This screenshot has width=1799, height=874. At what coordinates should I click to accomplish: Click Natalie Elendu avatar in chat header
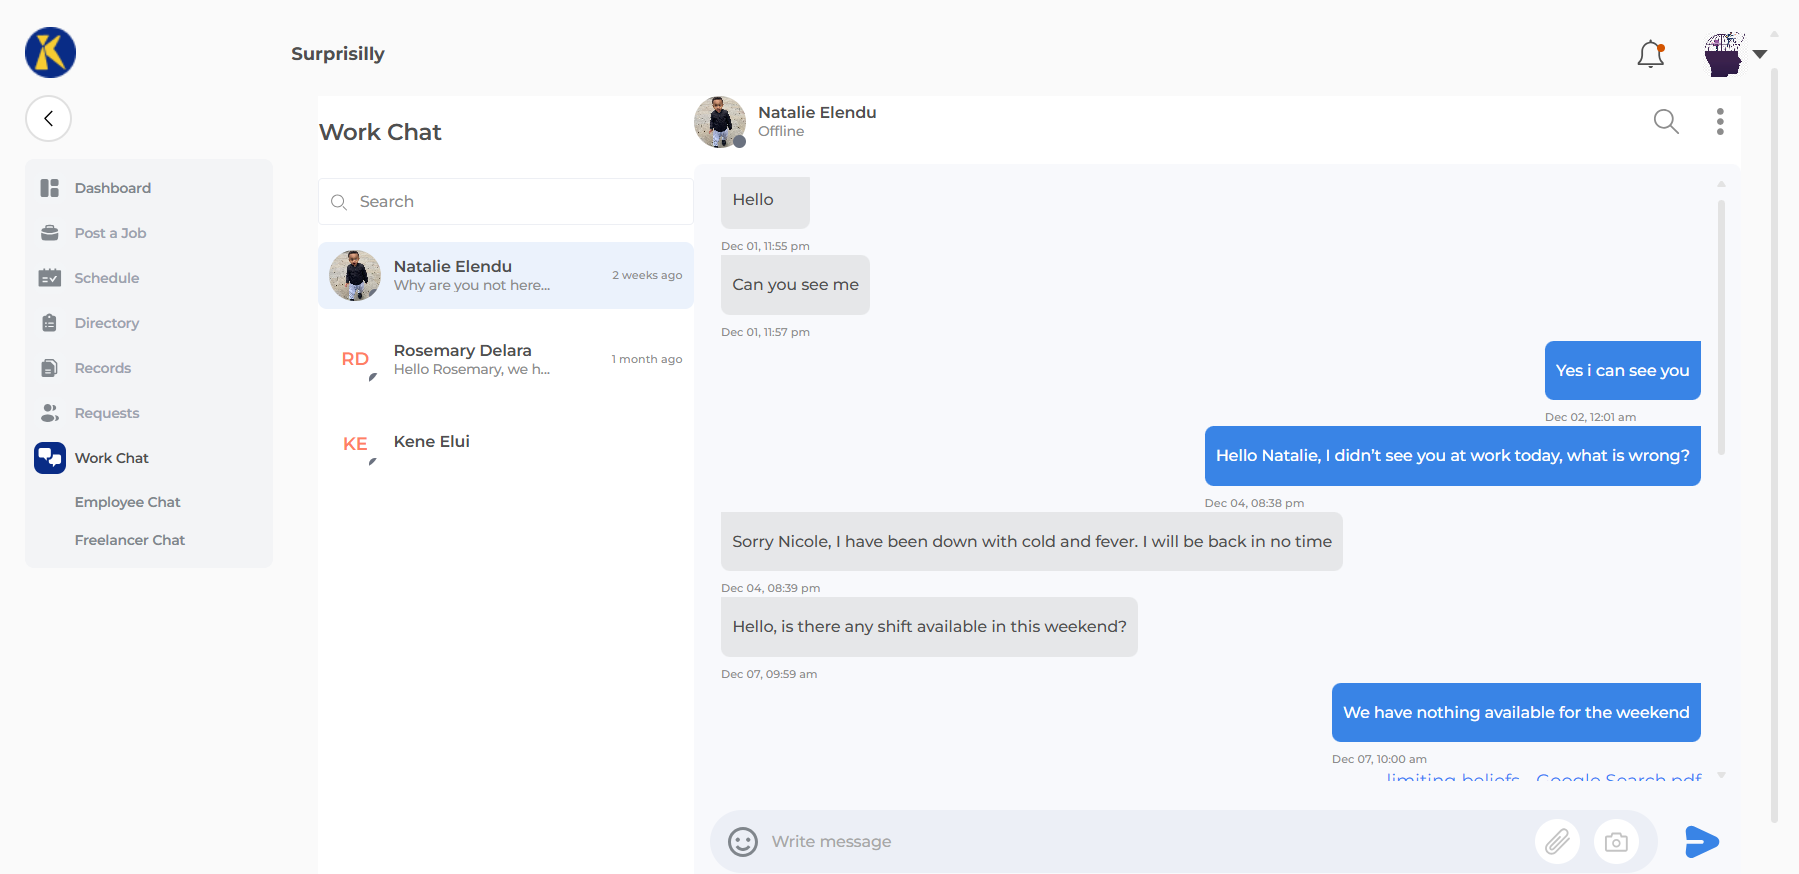[x=720, y=122]
